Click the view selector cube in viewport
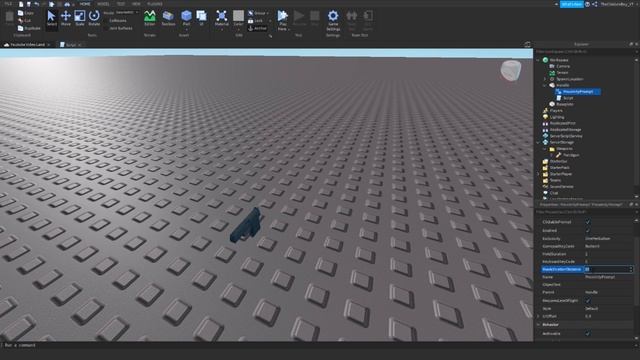 tap(511, 71)
